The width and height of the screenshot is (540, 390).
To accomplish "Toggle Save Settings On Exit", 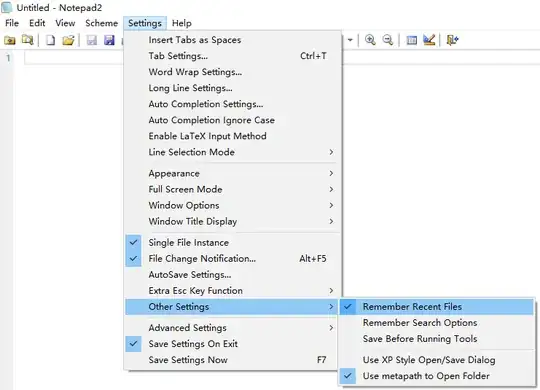I will click(232, 344).
